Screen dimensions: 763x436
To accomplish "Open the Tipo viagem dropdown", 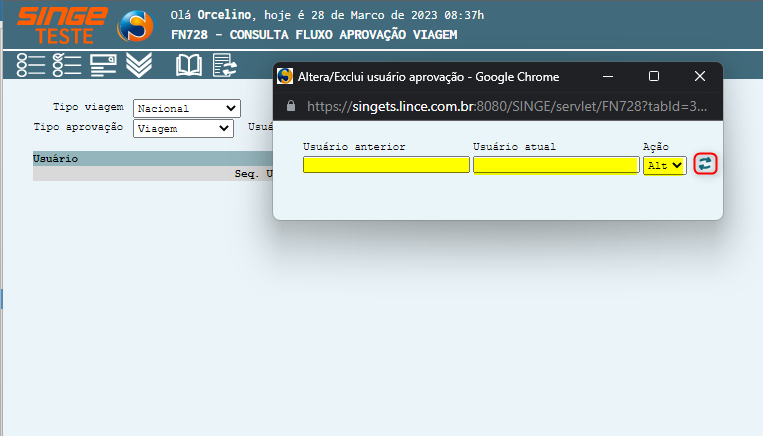I will (x=187, y=108).
